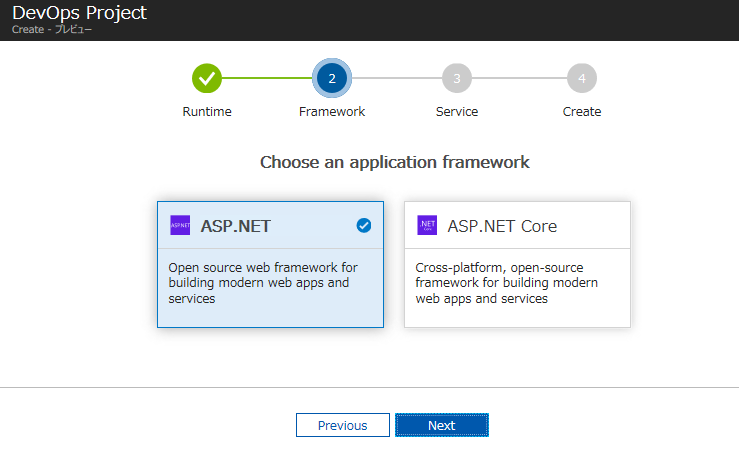The image size is (739, 455).
Task: Click the DevOps Project title
Action: coord(79,13)
